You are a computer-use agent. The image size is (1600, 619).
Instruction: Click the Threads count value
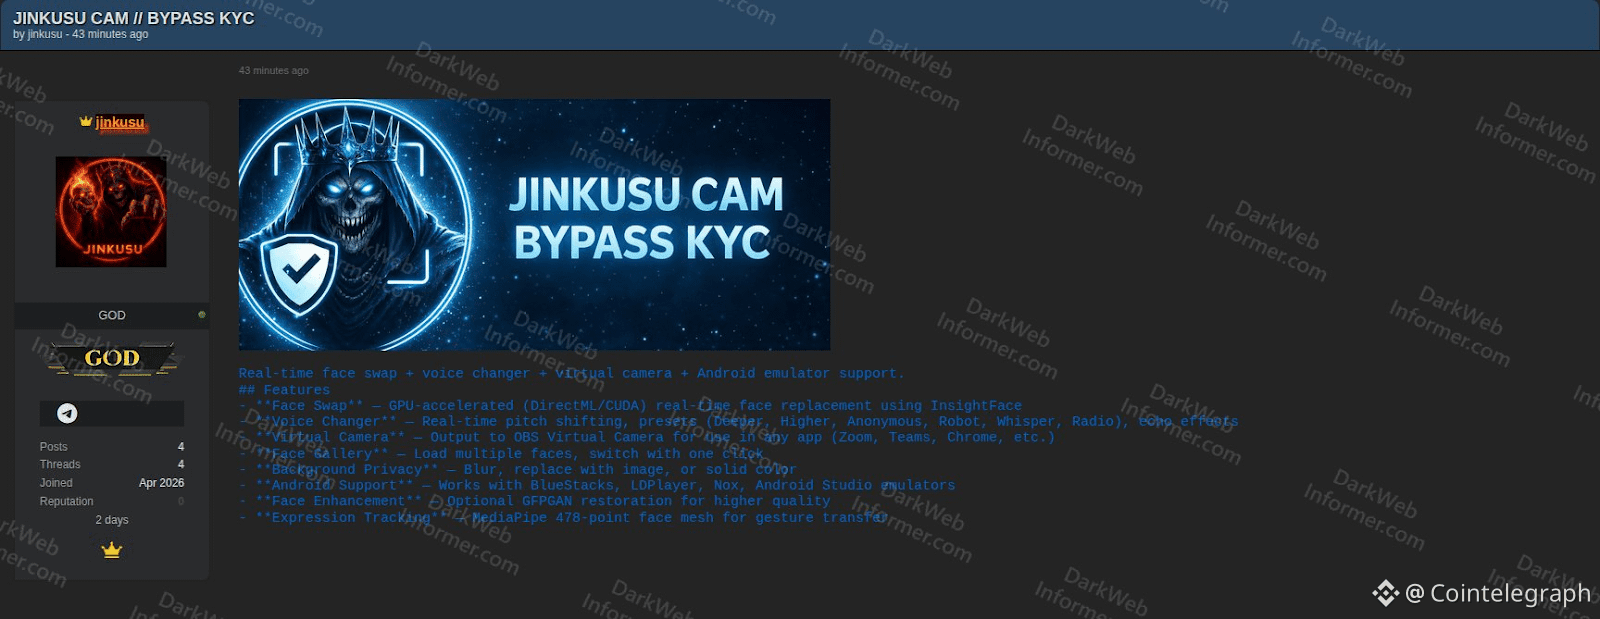[181, 464]
